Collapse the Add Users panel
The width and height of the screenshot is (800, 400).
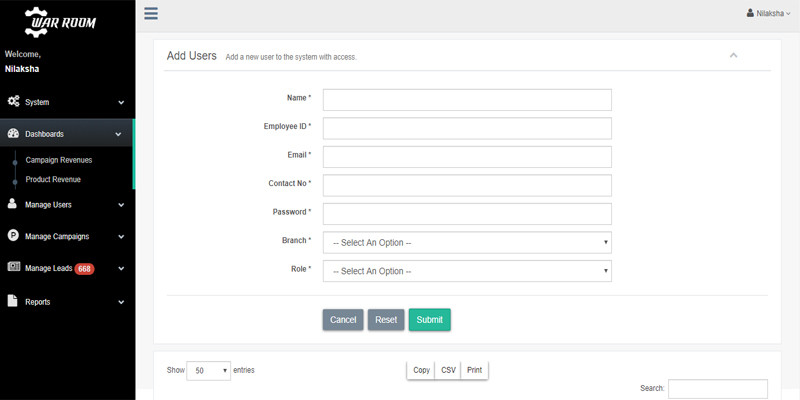point(734,55)
